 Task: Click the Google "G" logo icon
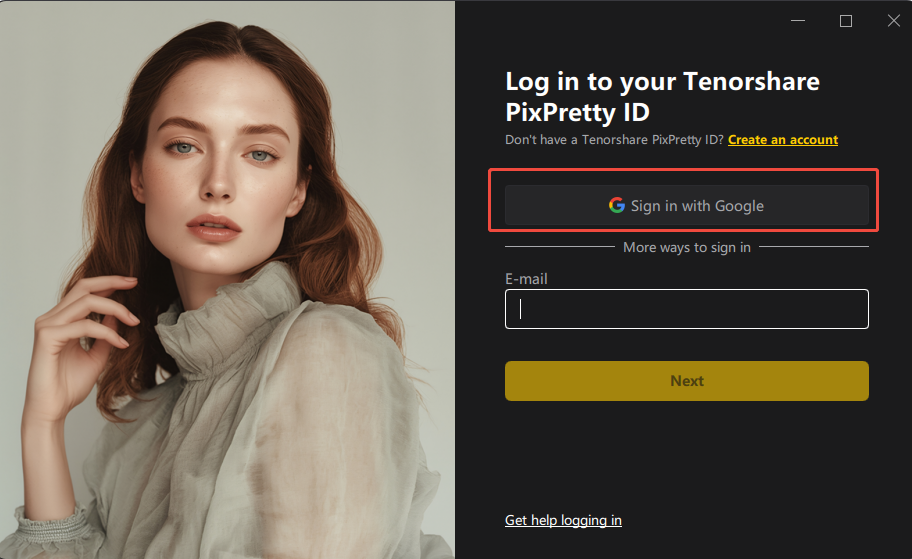pyautogui.click(x=617, y=205)
